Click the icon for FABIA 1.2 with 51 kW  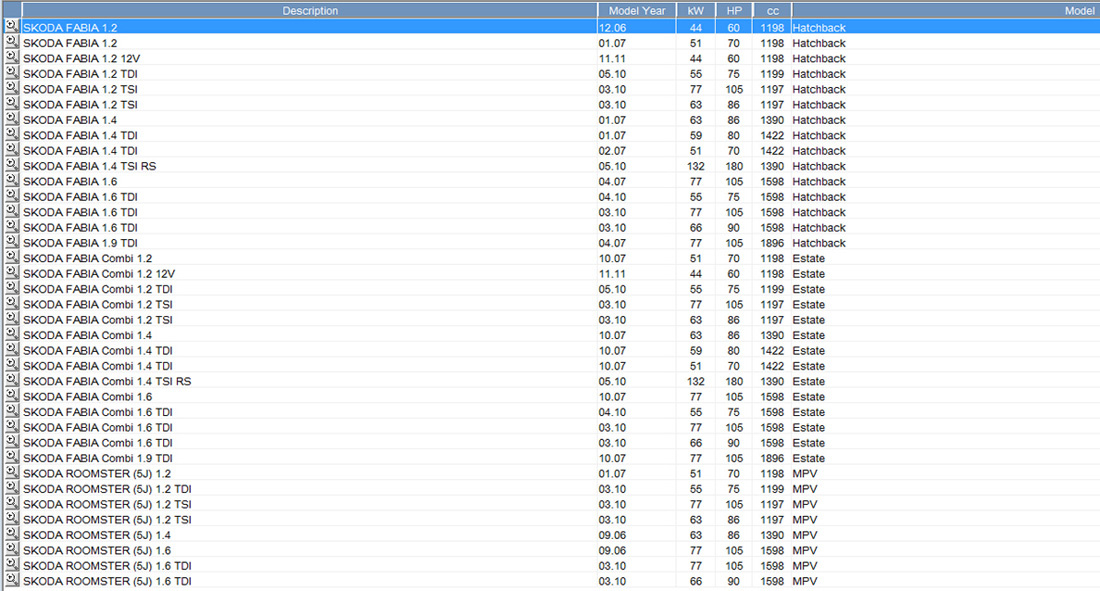pyautogui.click(x=11, y=42)
